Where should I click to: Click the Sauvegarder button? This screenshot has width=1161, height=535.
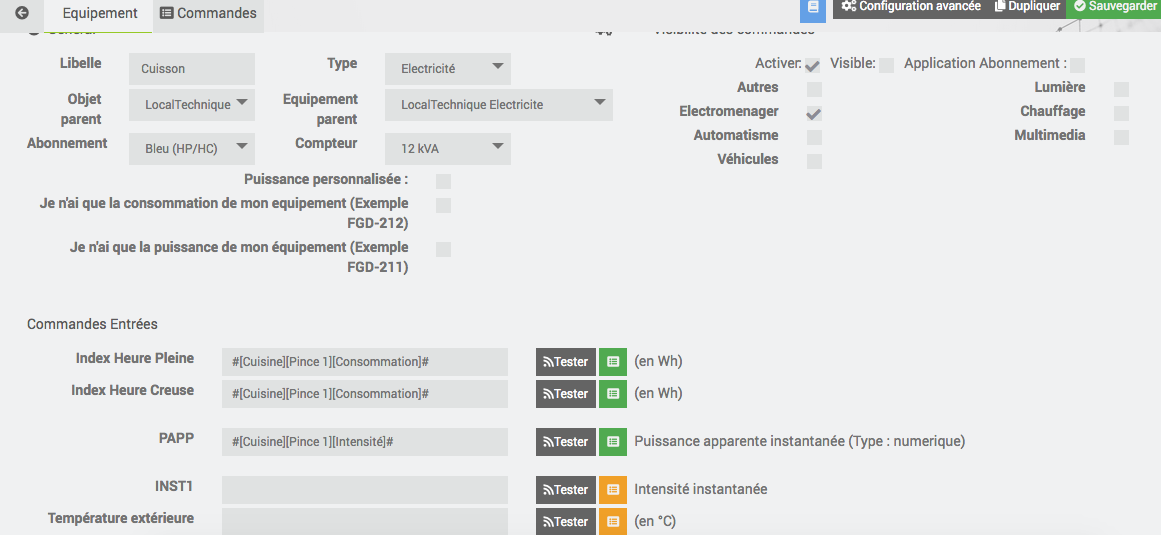pos(1114,7)
